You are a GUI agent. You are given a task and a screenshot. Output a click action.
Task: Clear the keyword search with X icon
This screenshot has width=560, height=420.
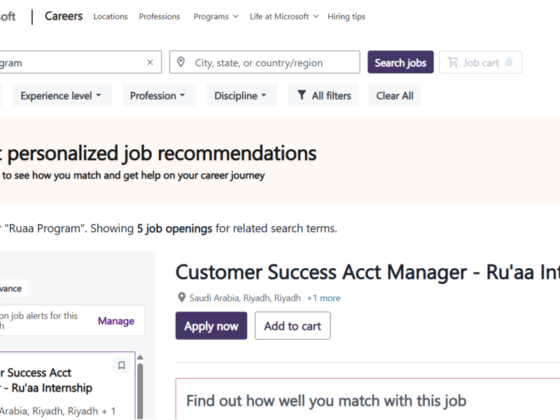click(150, 62)
